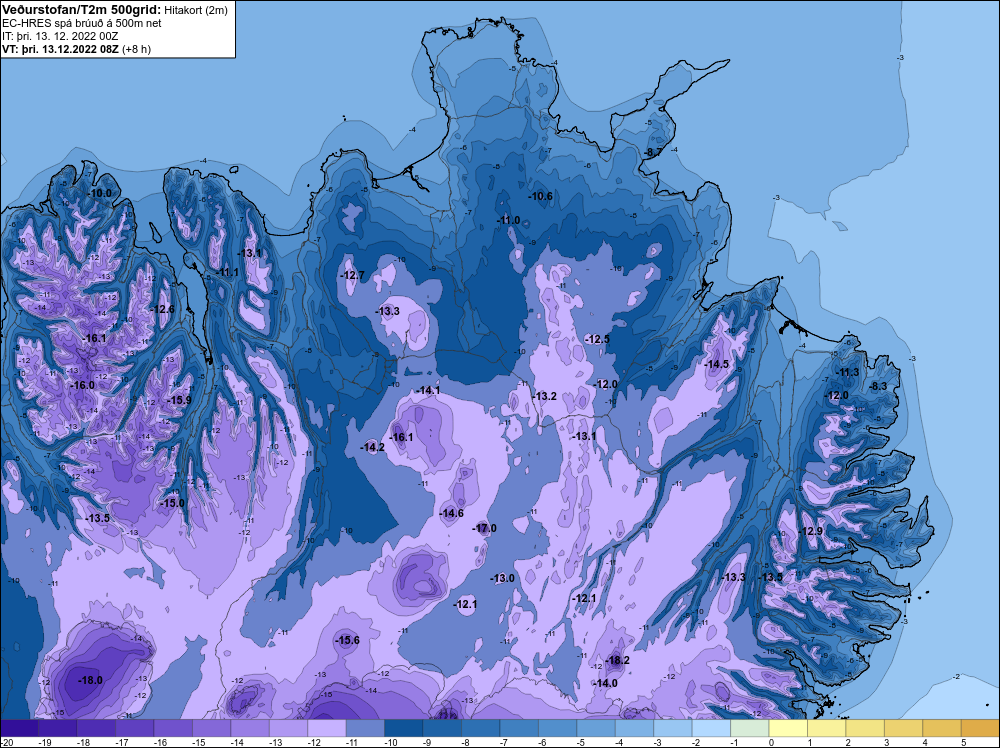Select the yellow legend swatch between 0 and 1

(x=788, y=728)
